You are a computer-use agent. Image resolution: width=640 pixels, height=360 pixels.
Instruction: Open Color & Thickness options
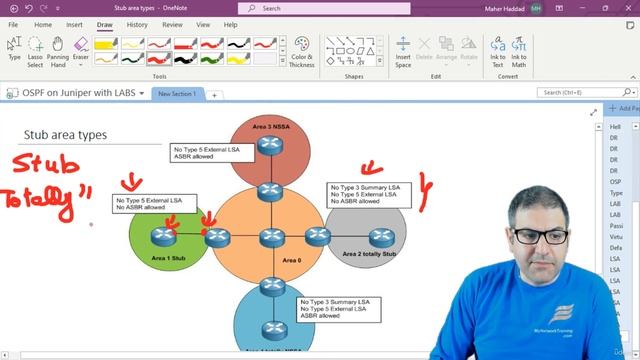(x=302, y=52)
